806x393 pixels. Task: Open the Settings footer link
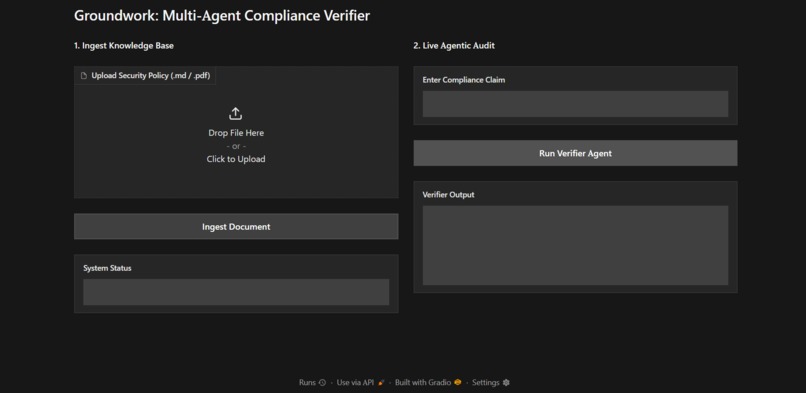491,383
